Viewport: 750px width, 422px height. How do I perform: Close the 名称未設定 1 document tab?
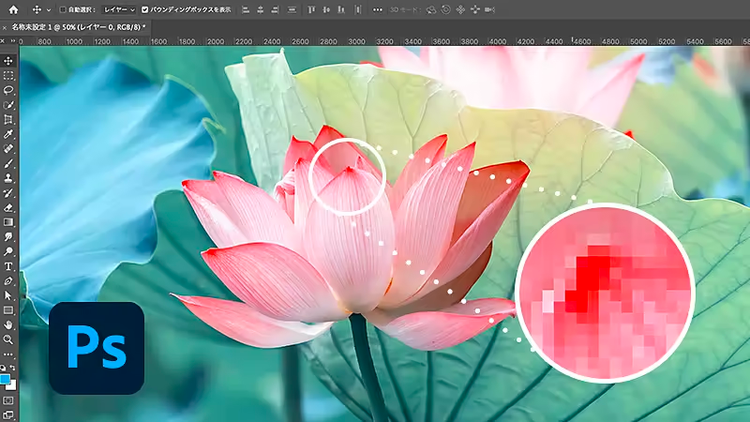click(x=7, y=27)
